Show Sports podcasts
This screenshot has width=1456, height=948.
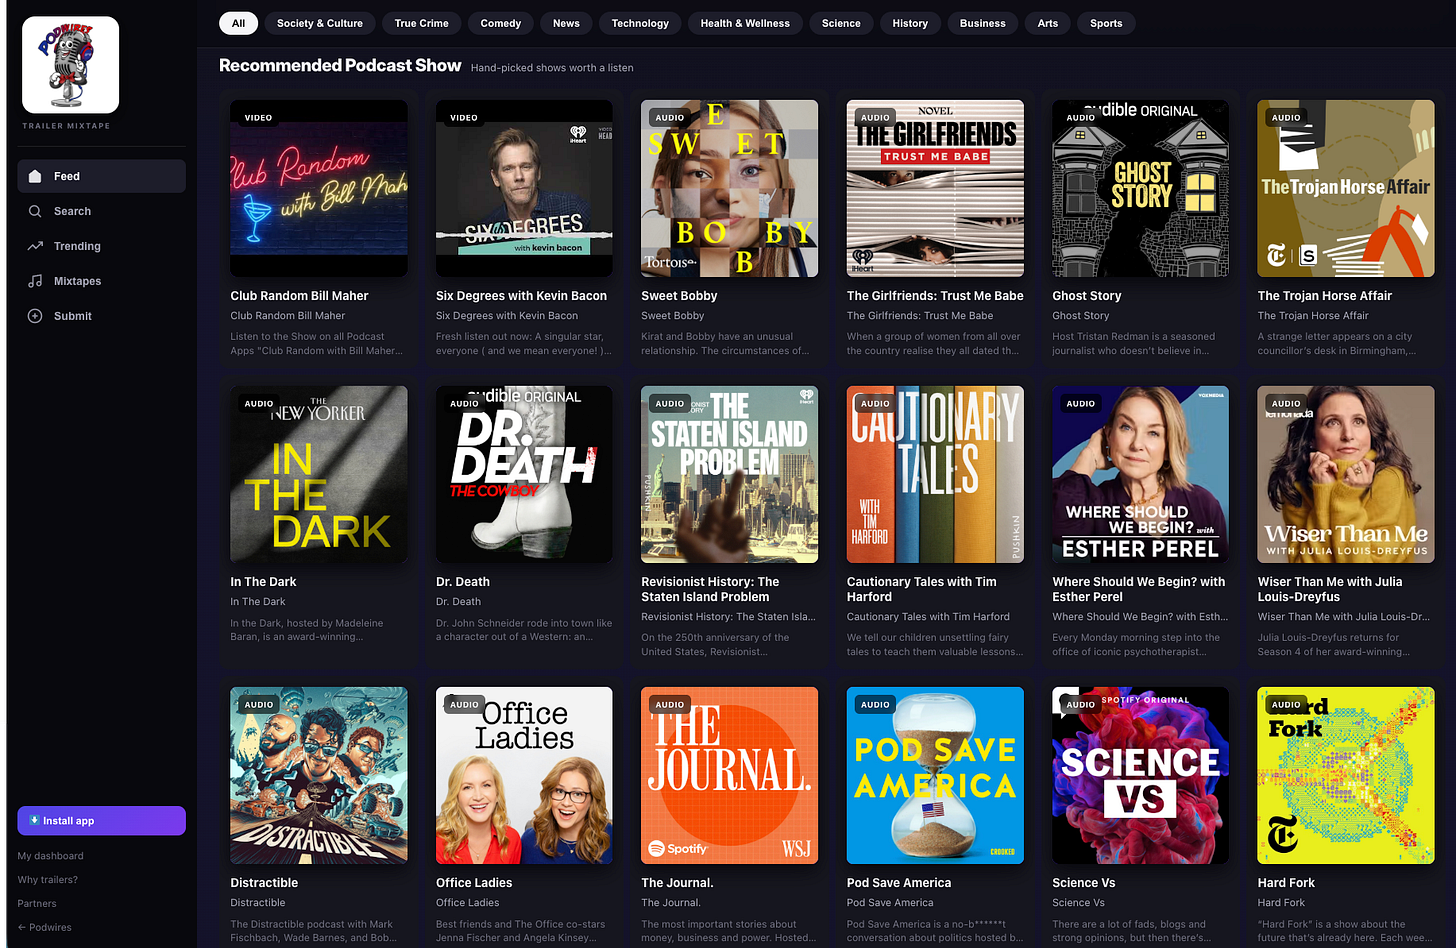tap(1106, 23)
